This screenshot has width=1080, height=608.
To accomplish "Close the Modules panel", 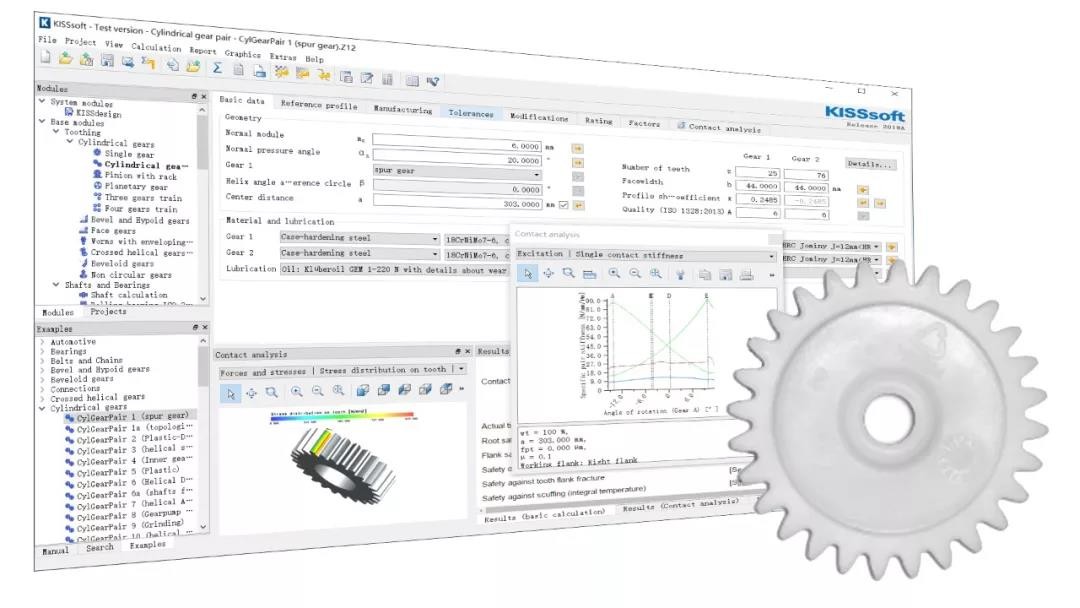I will coord(204,96).
